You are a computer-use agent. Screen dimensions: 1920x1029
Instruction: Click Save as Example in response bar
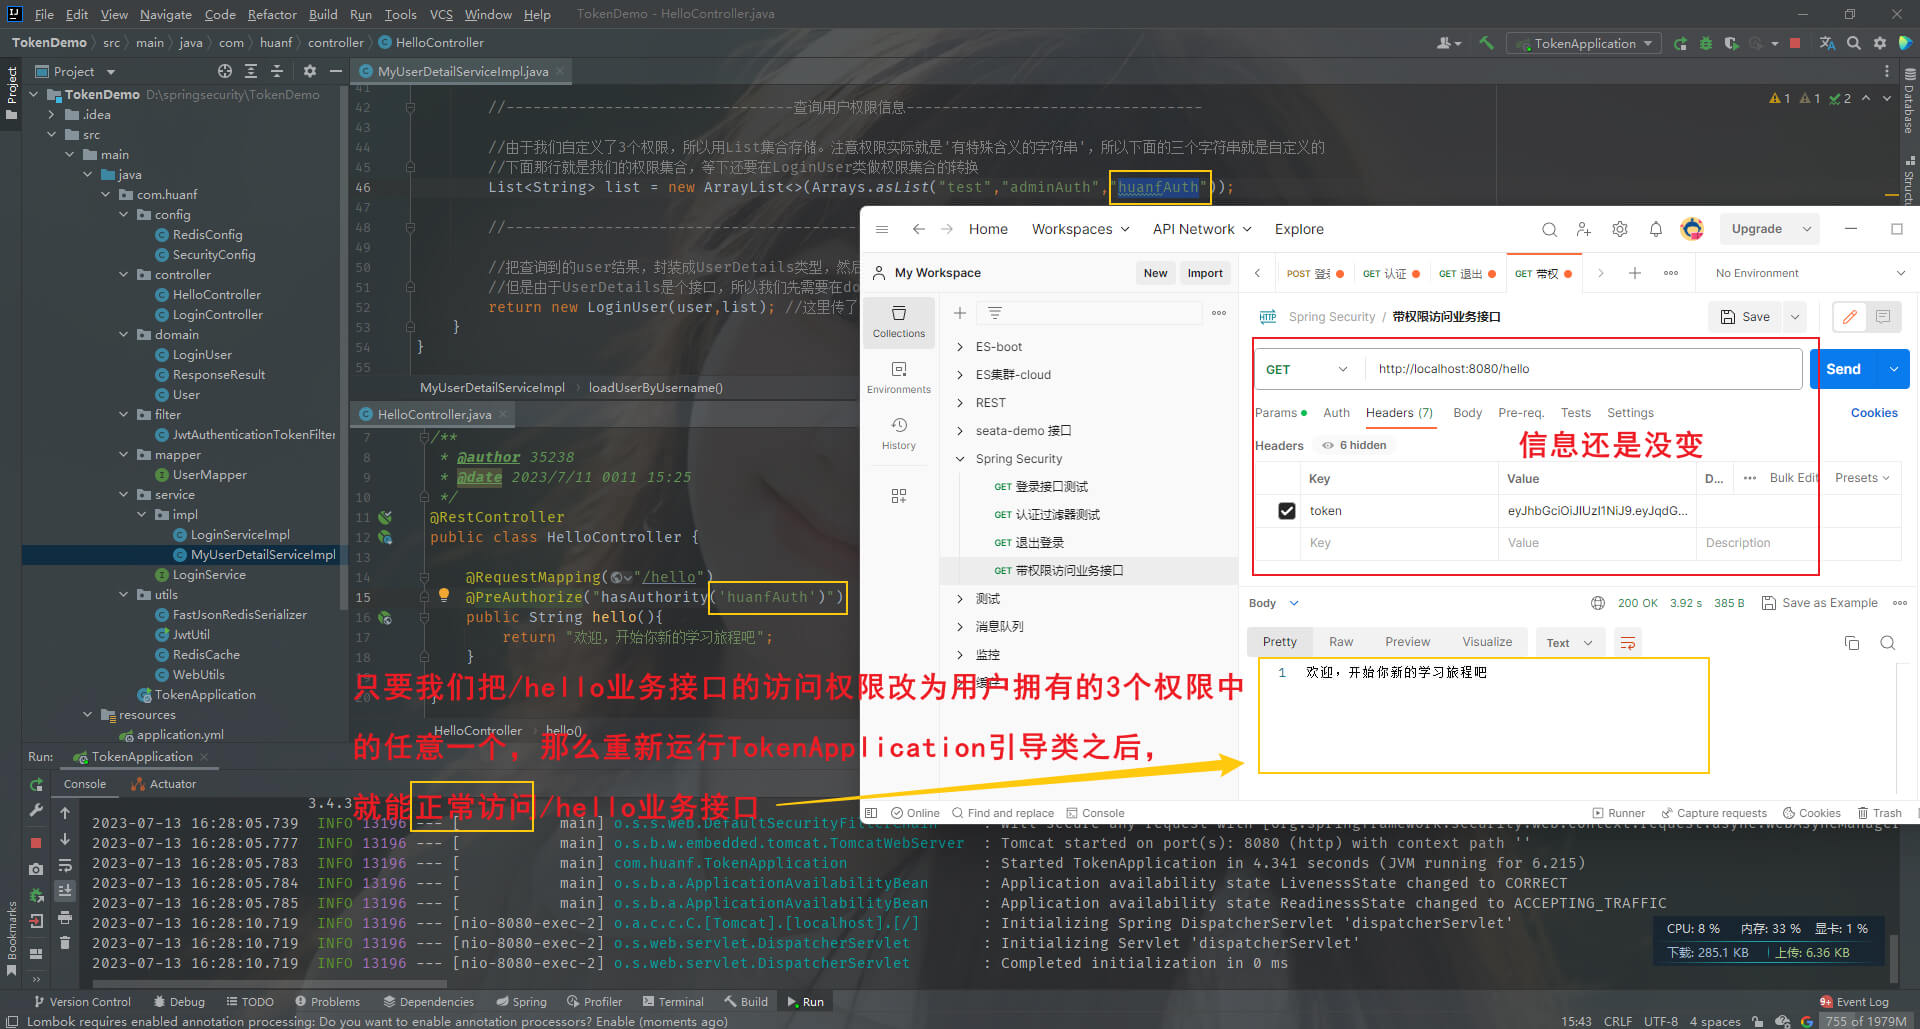[x=1820, y=603]
